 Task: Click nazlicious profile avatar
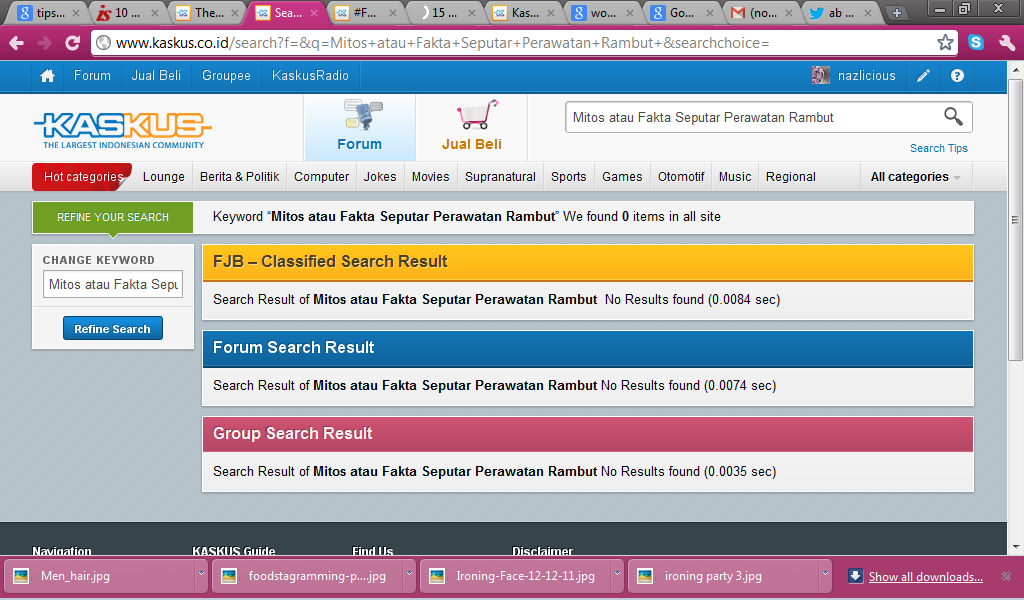pos(820,76)
